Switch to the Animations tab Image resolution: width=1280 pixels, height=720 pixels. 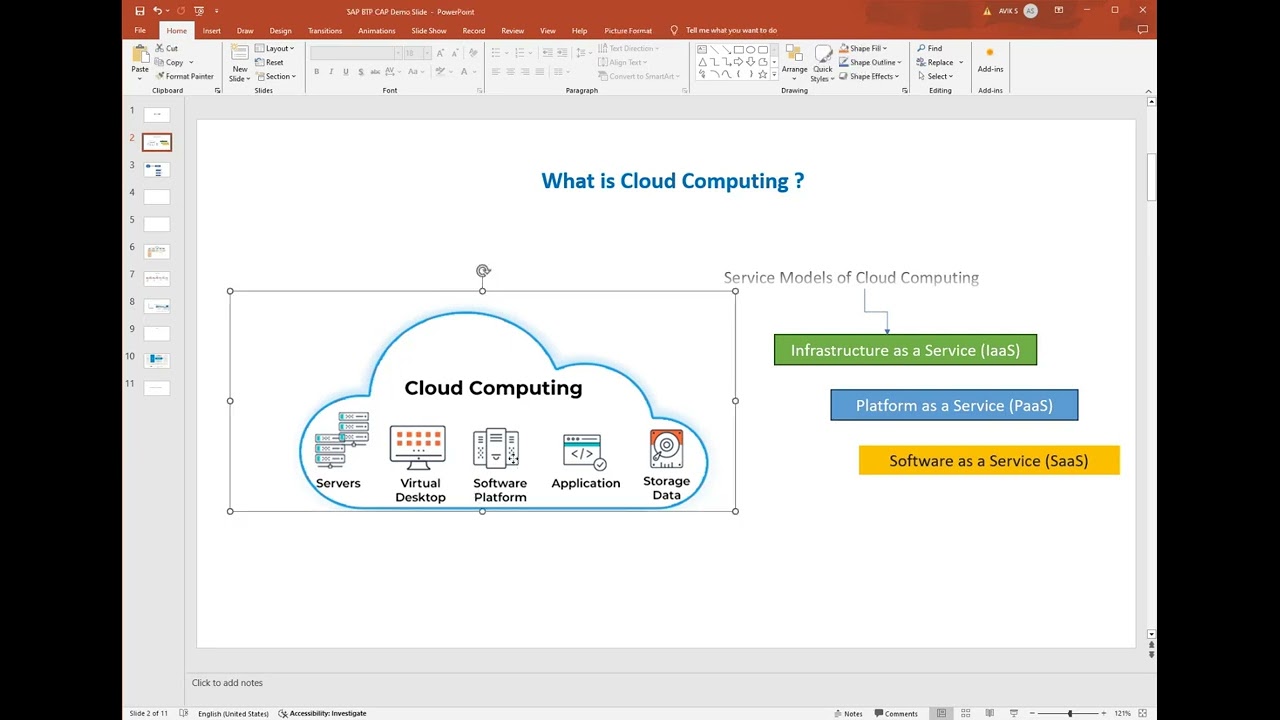coord(377,31)
